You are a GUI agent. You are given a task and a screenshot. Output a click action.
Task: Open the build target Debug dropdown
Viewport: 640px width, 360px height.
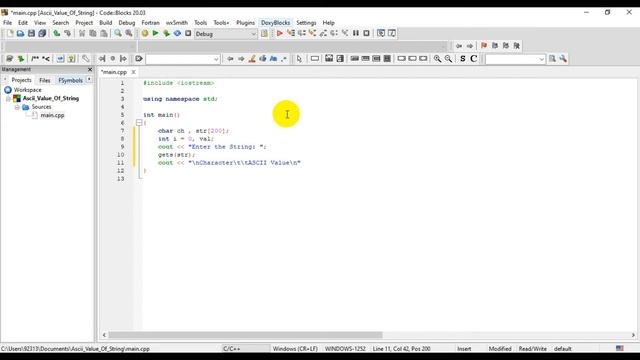coord(226,34)
